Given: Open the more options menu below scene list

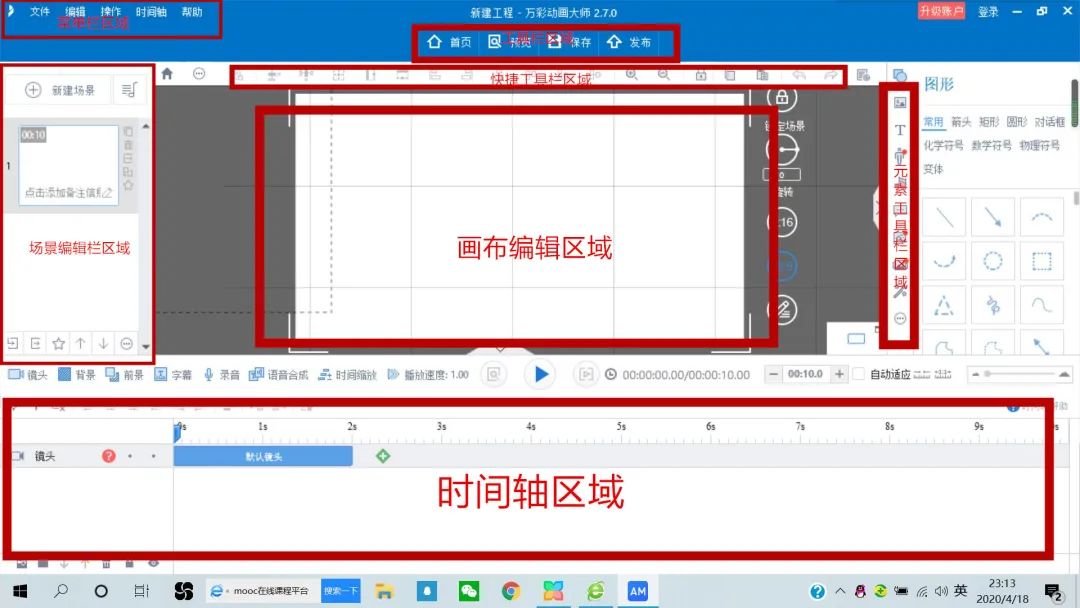Looking at the screenshot, I should (126, 344).
